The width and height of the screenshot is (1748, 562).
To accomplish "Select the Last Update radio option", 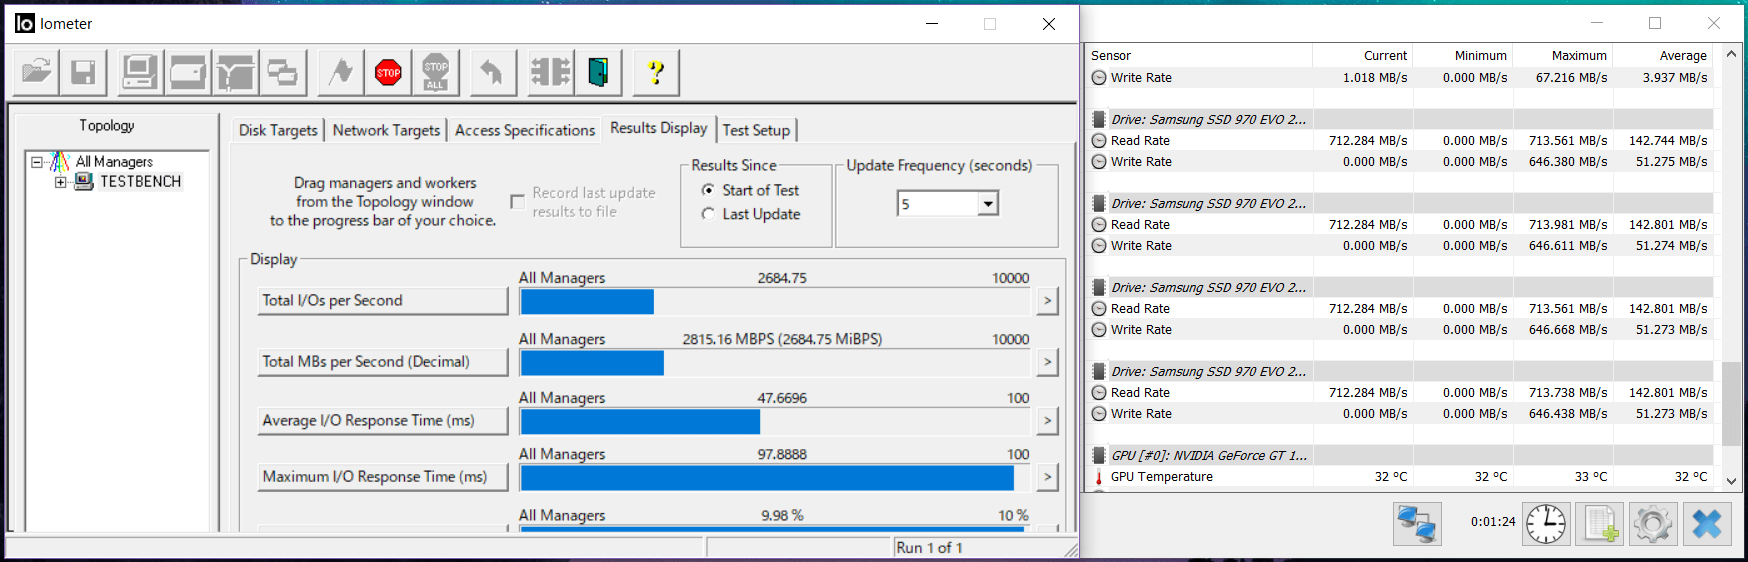I will 708,214.
